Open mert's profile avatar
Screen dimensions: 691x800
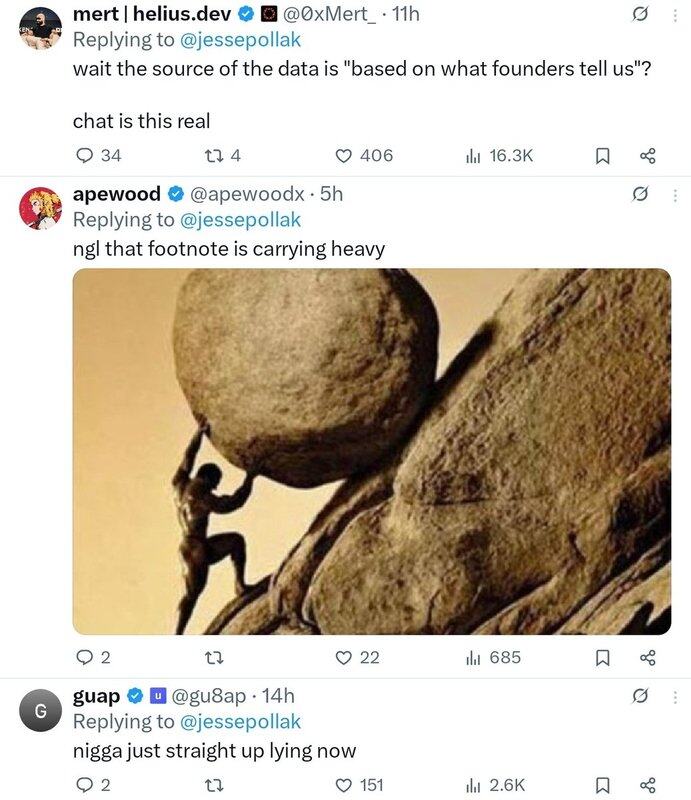click(x=40, y=29)
